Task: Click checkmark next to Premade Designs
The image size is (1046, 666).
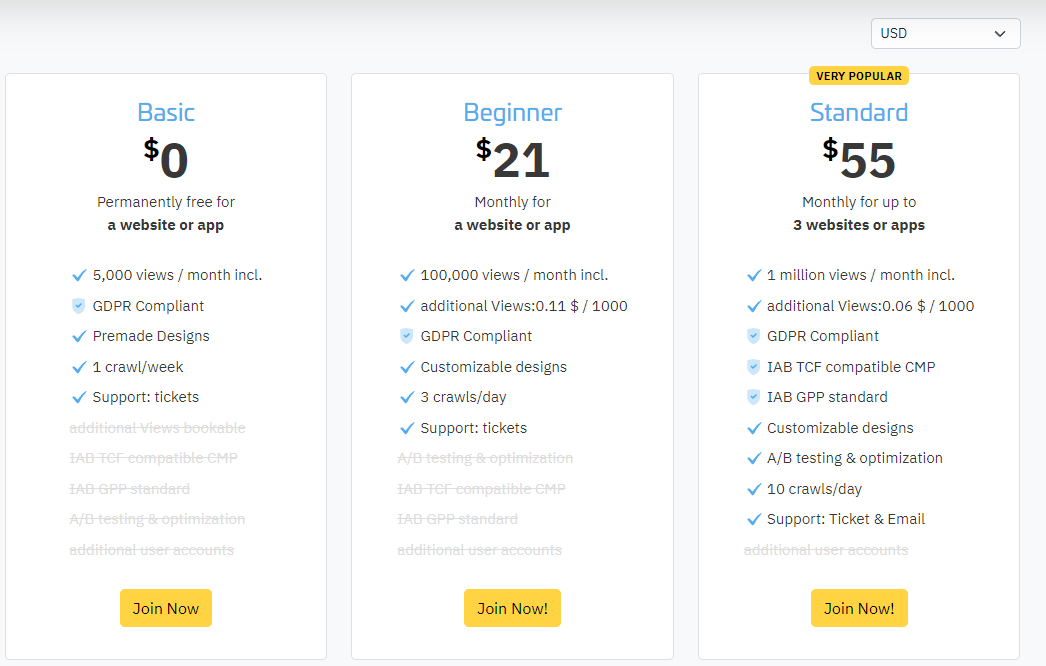Action: pos(79,336)
